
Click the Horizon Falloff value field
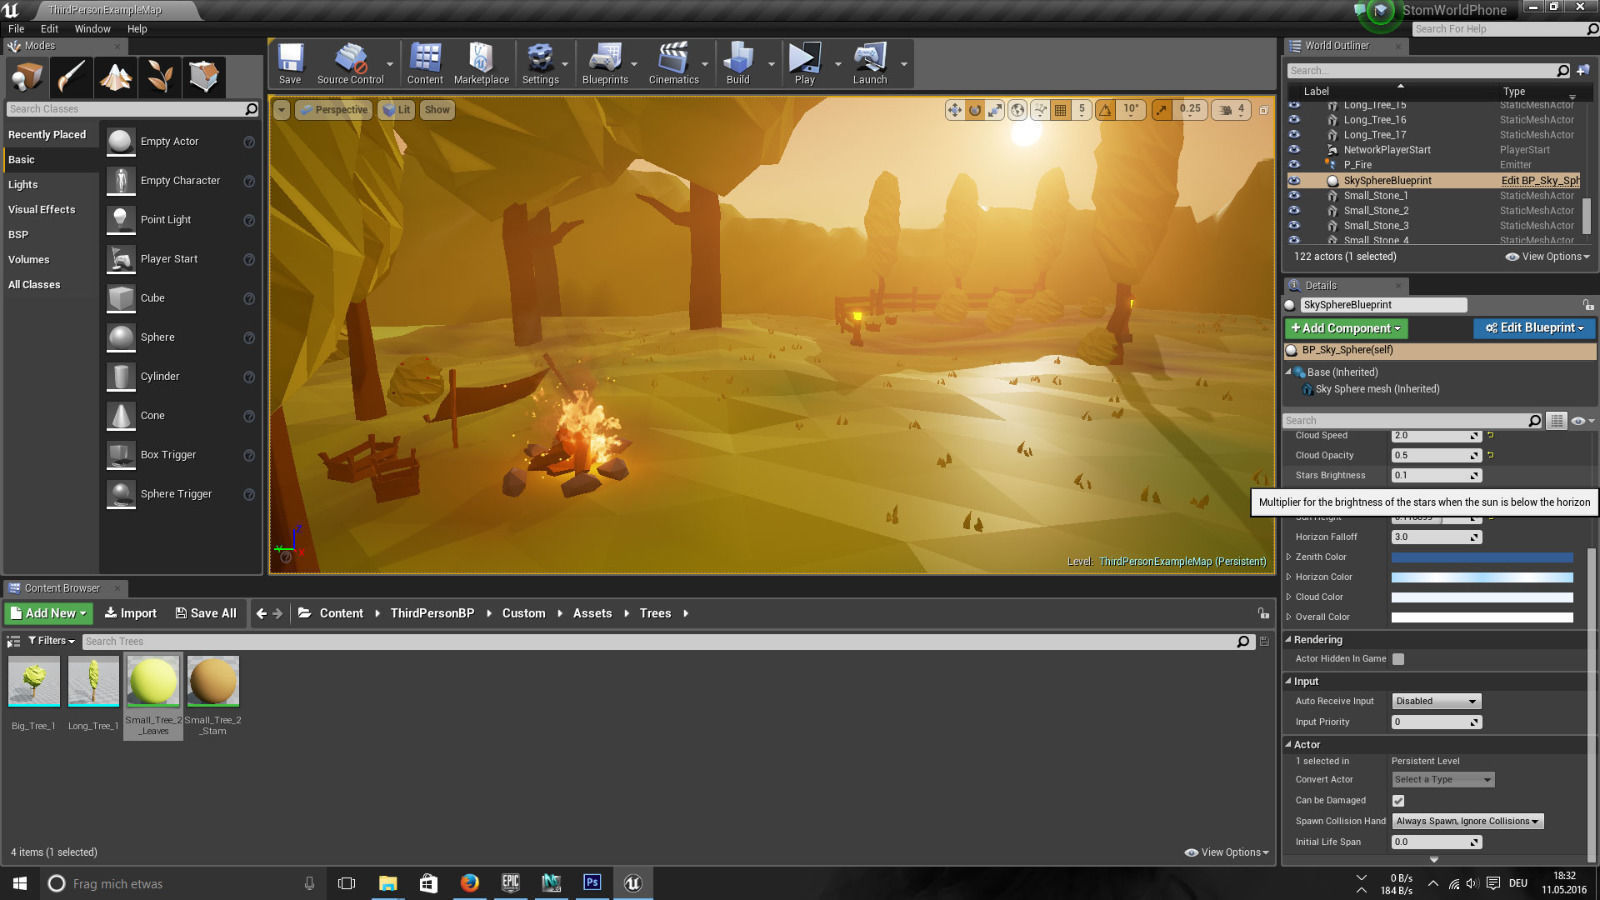coord(1436,537)
